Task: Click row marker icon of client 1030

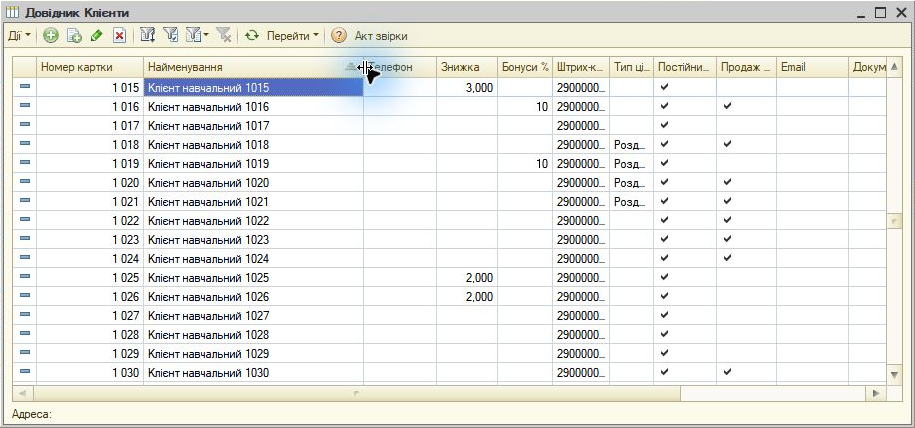Action: (x=25, y=371)
